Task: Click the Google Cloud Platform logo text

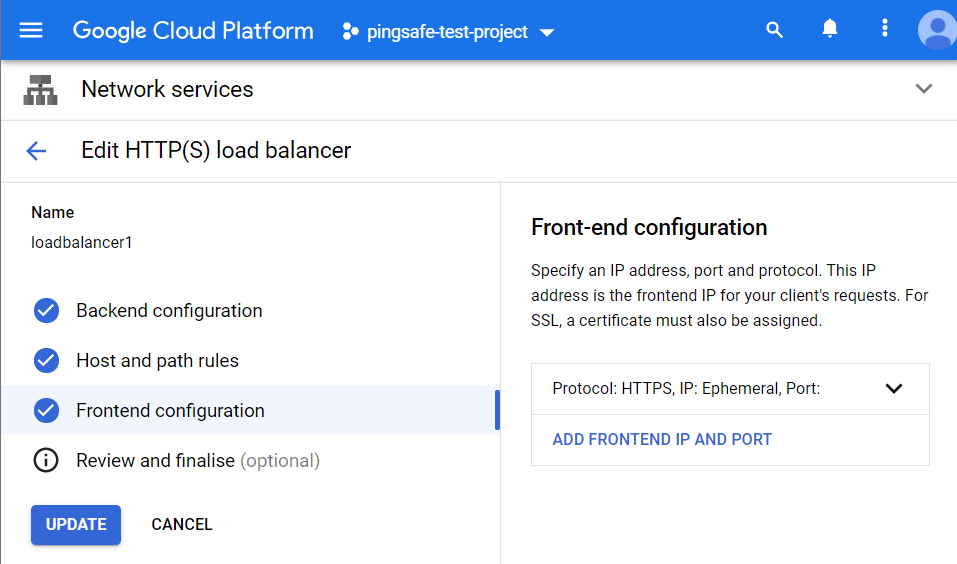Action: pos(193,31)
